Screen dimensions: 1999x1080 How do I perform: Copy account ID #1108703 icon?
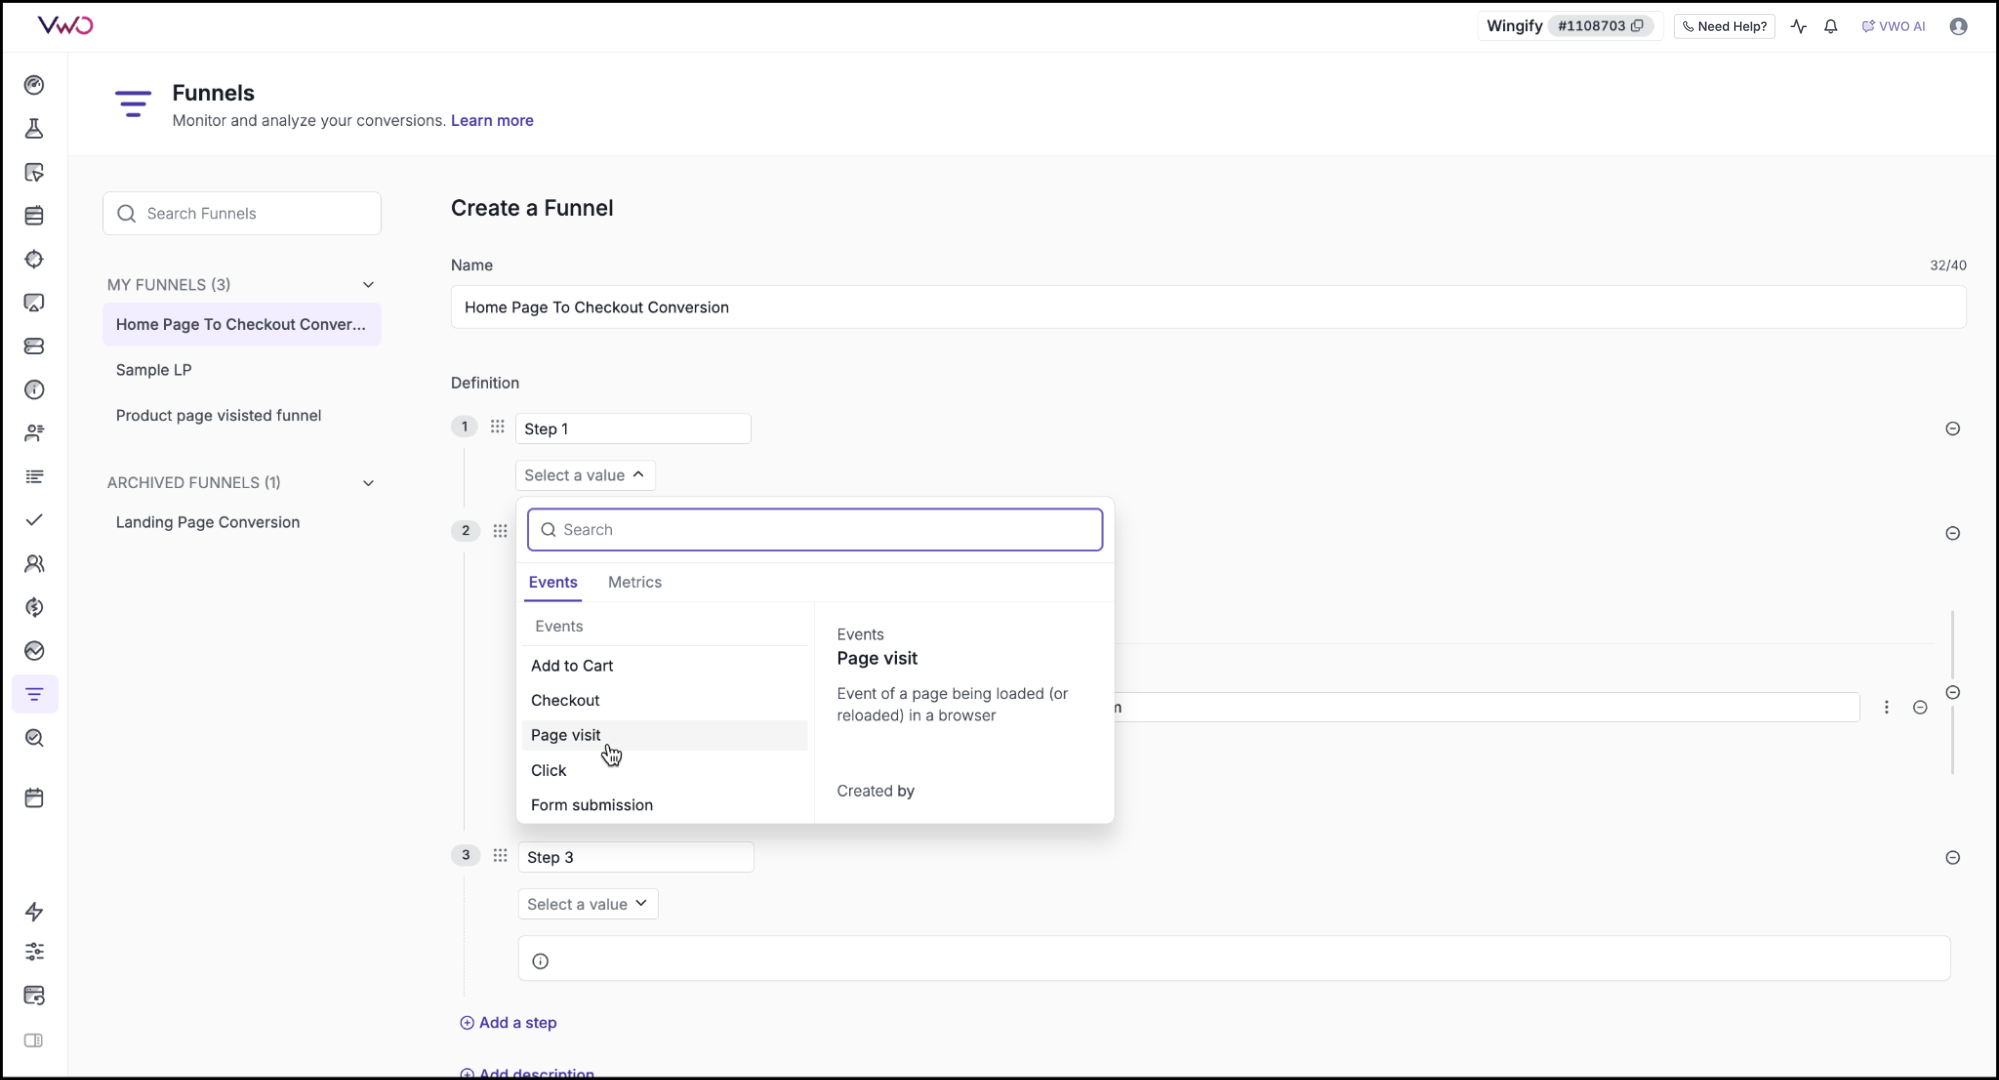tap(1637, 26)
